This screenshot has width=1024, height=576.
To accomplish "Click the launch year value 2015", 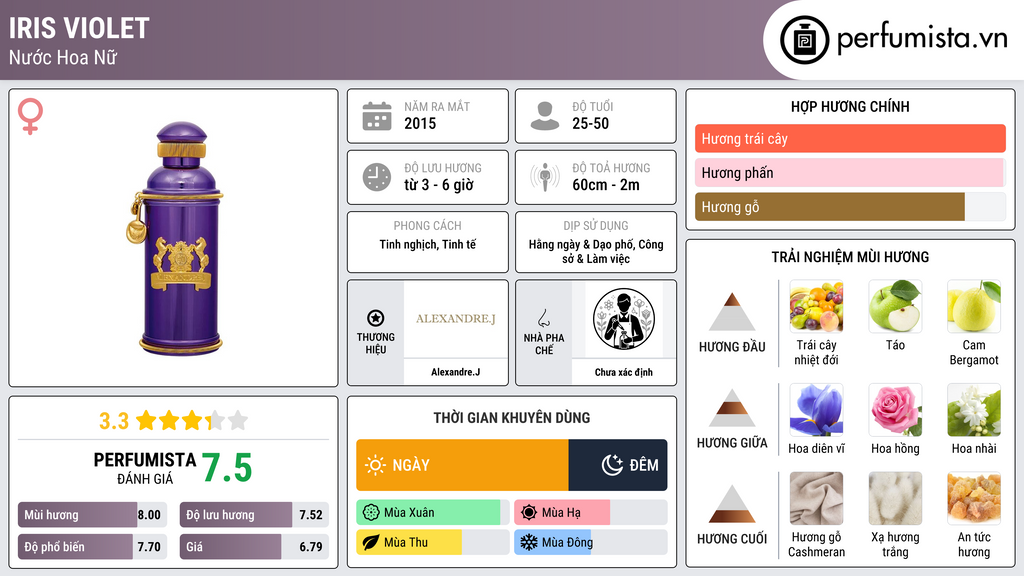I will pyautogui.click(x=420, y=123).
